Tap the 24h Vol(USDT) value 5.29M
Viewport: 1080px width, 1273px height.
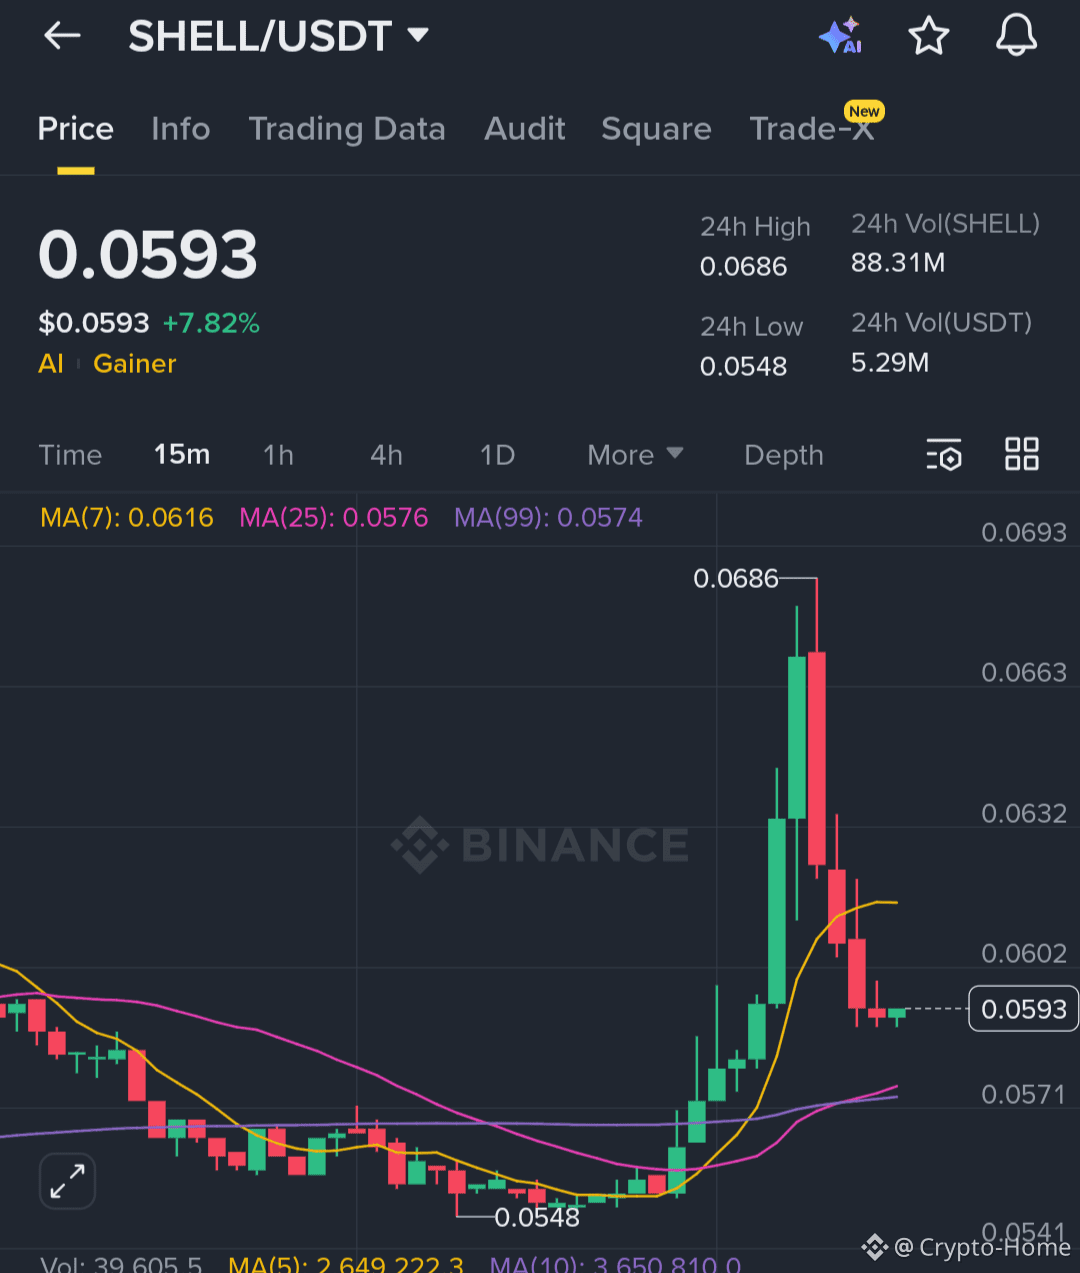(890, 362)
